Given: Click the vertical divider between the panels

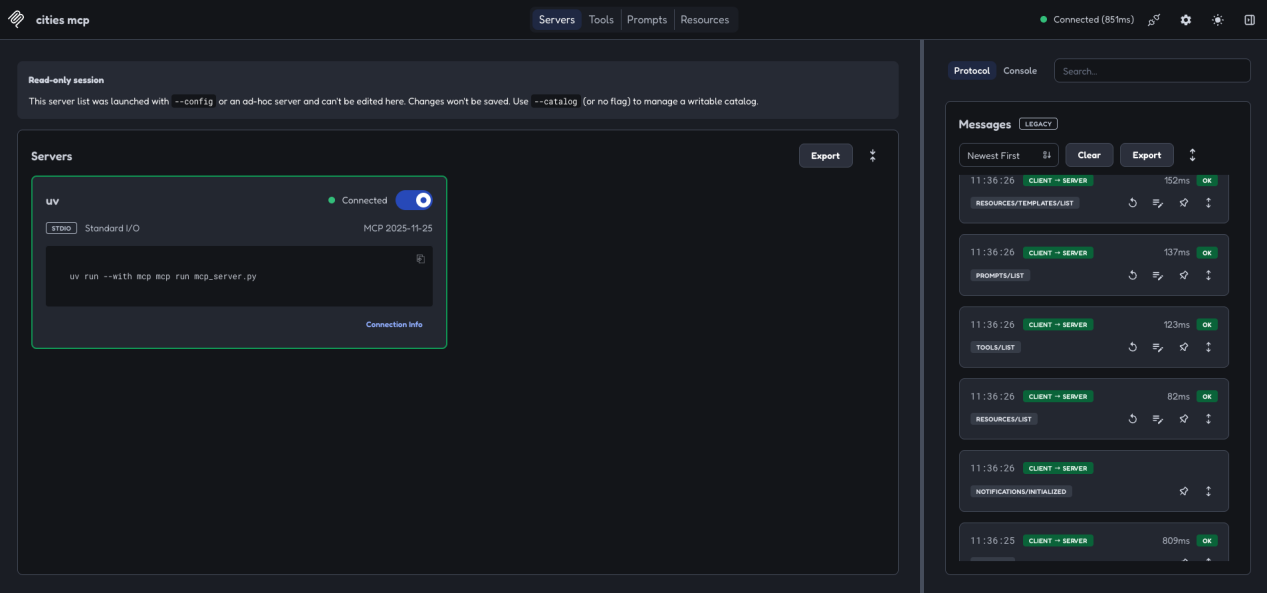Looking at the screenshot, I should point(921,316).
